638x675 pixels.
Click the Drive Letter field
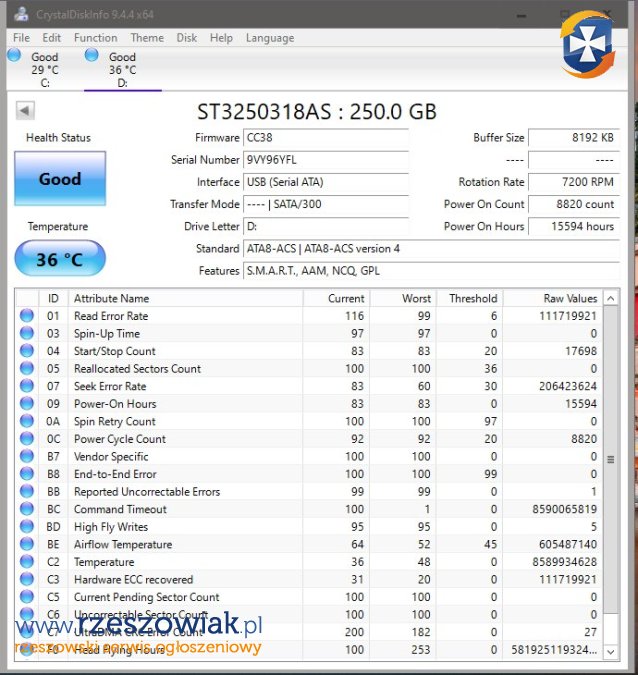pos(326,226)
